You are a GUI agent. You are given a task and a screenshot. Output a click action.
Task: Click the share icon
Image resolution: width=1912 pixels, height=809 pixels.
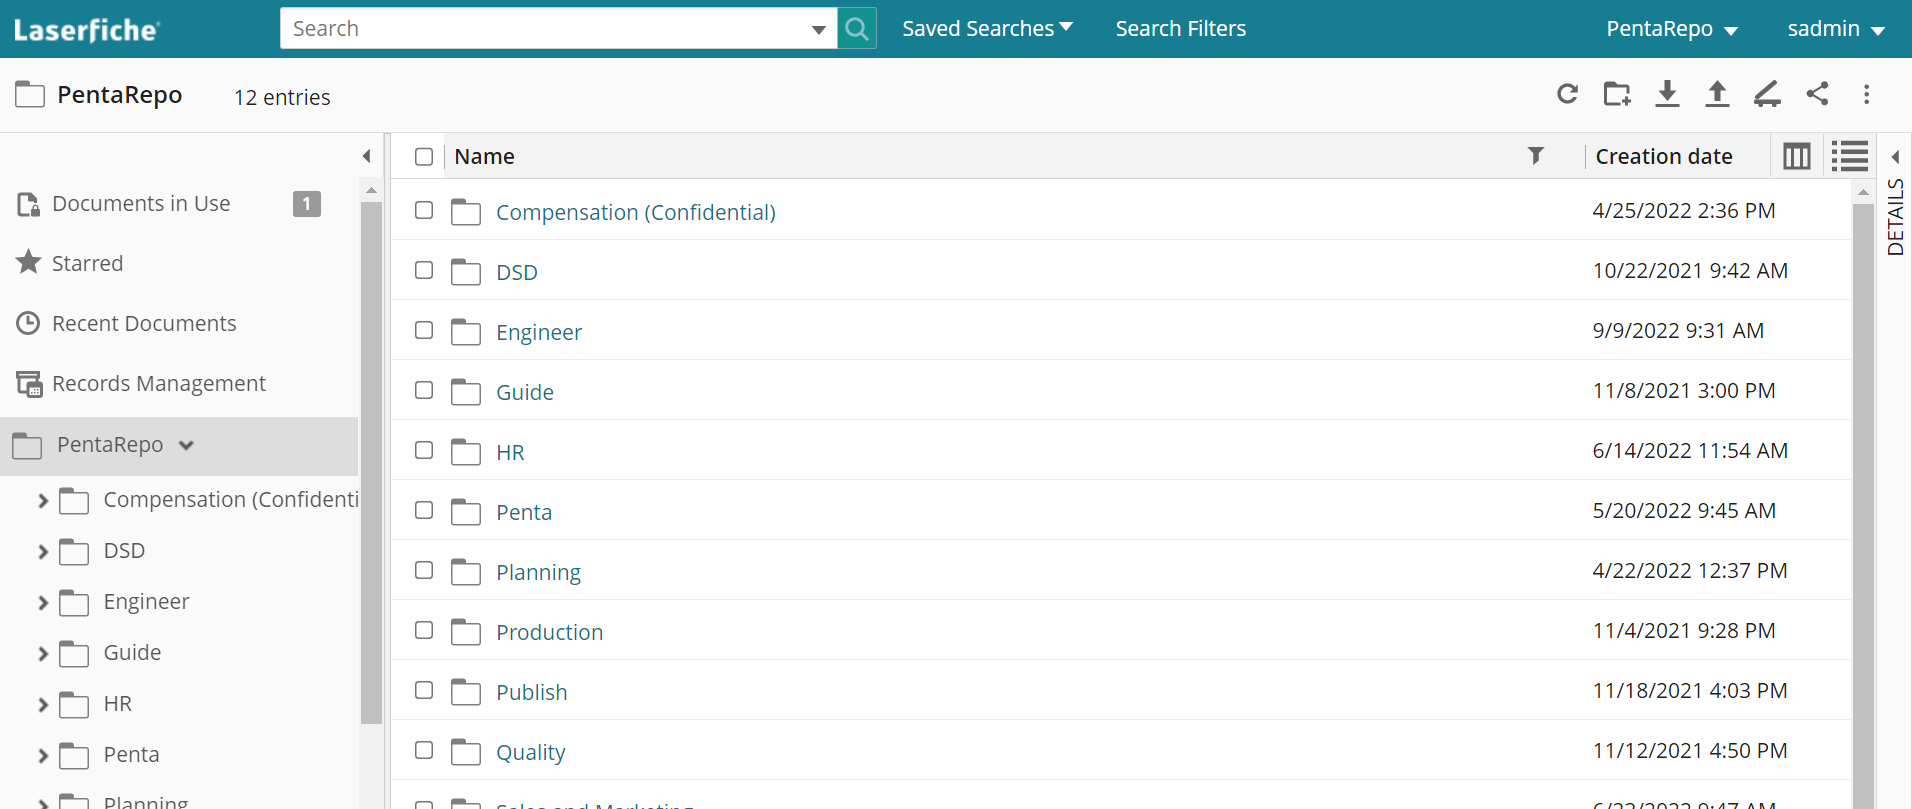pyautogui.click(x=1817, y=94)
